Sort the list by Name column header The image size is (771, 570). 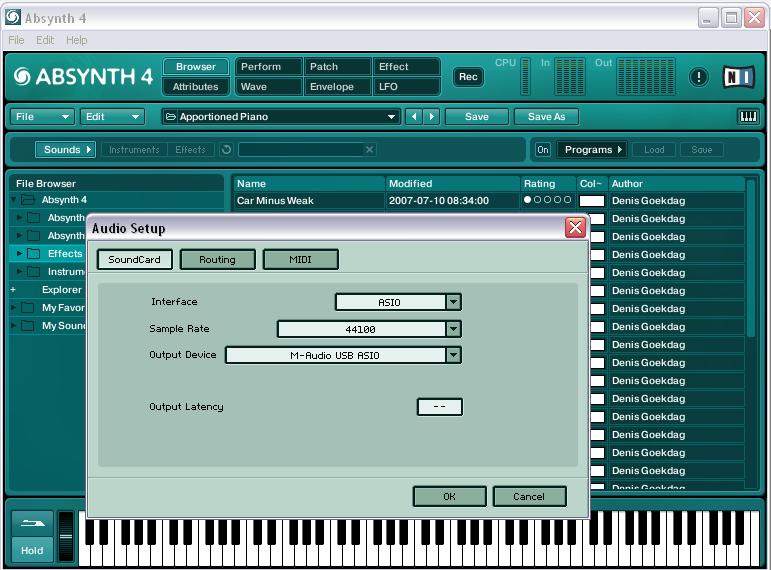[309, 183]
